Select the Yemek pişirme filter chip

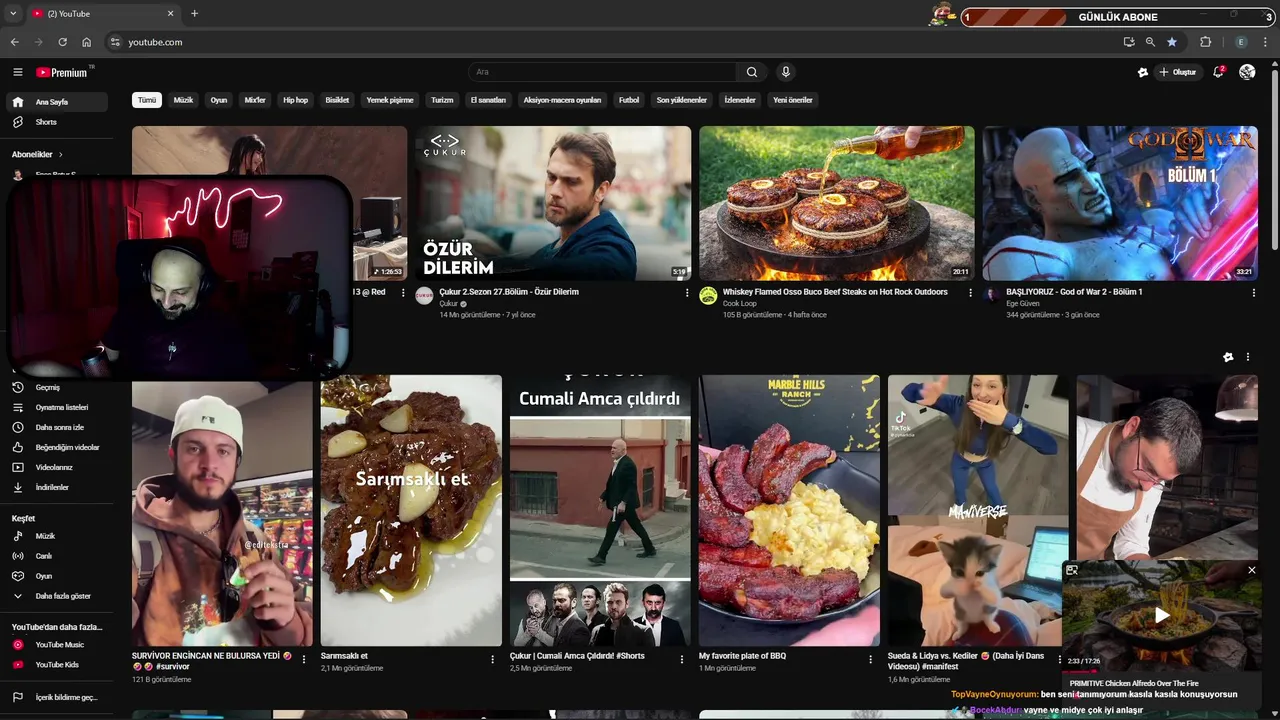390,100
